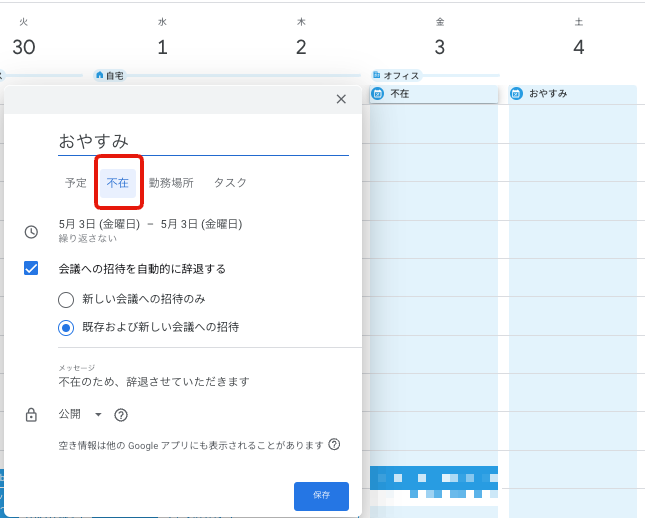
Task: Open help icon next to 公開 dropdown
Action: coord(121,415)
